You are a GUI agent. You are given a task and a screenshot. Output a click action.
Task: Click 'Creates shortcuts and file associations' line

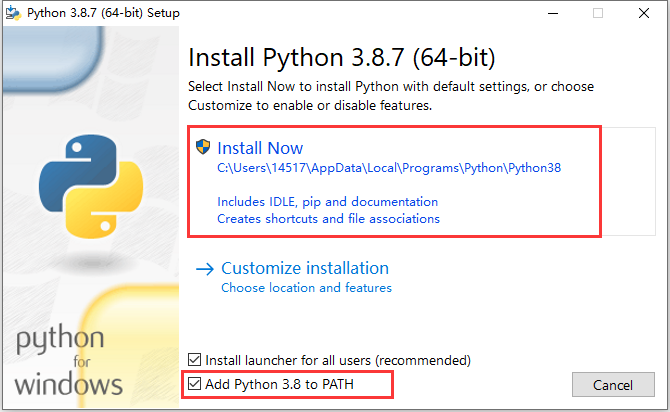pos(328,219)
